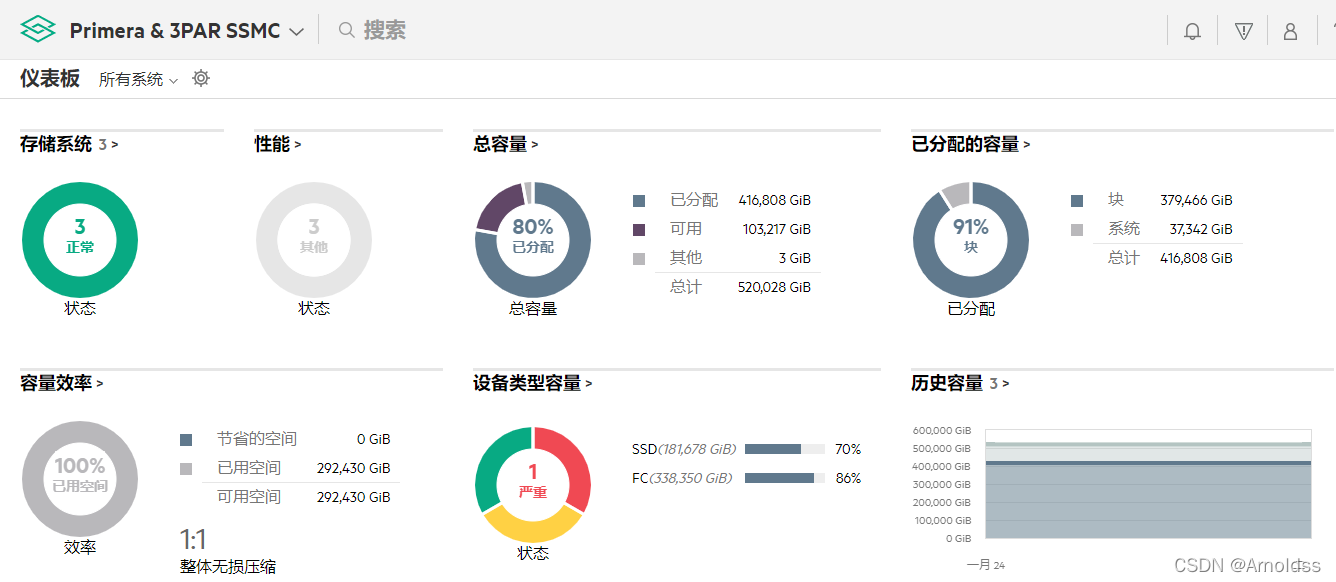Click the 379,466 GiB block value
1336x582 pixels.
pos(1196,200)
